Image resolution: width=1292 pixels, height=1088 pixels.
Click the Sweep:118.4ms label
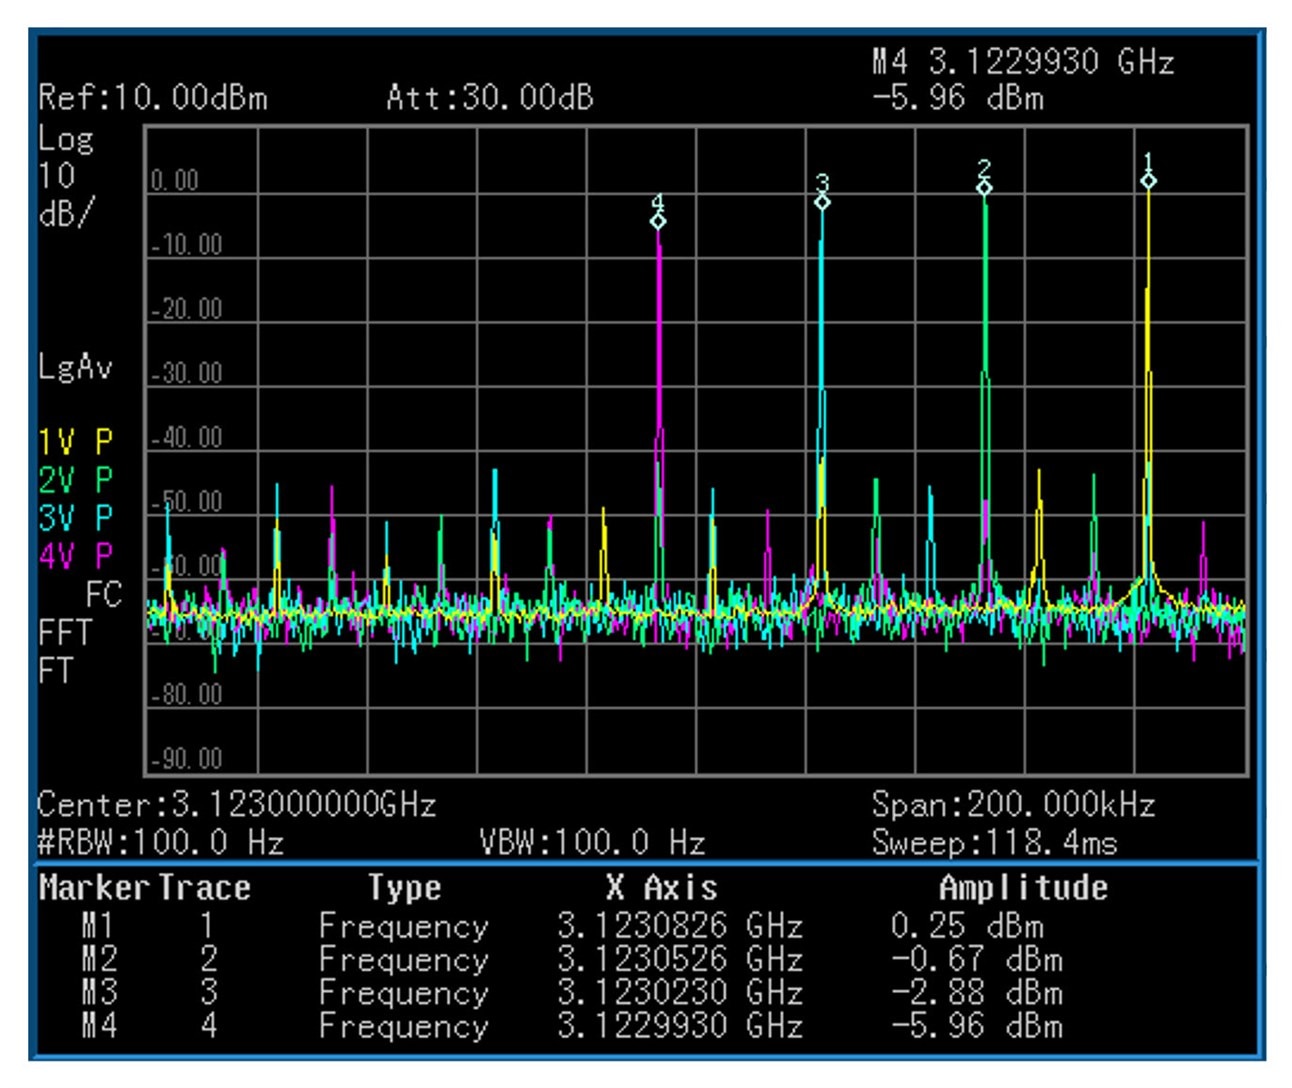pos(994,842)
